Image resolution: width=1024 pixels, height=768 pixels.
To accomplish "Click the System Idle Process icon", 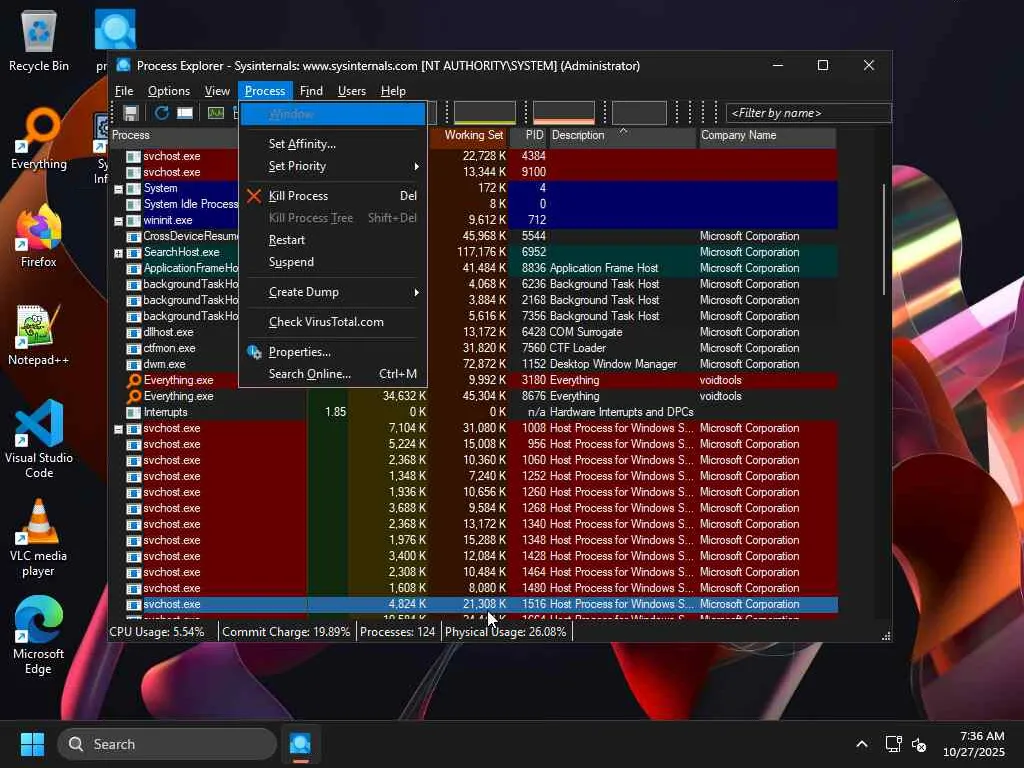I will tap(133, 204).
